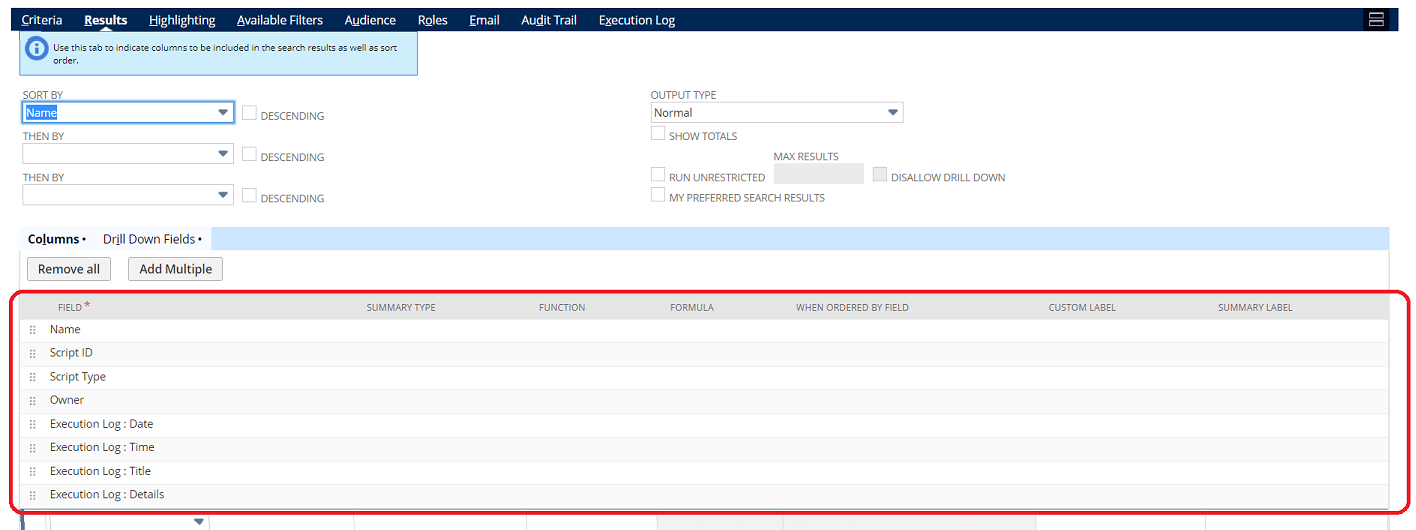This screenshot has height=530, width=1416.
Task: Click the Custom Label column header
Action: pos(1082,307)
